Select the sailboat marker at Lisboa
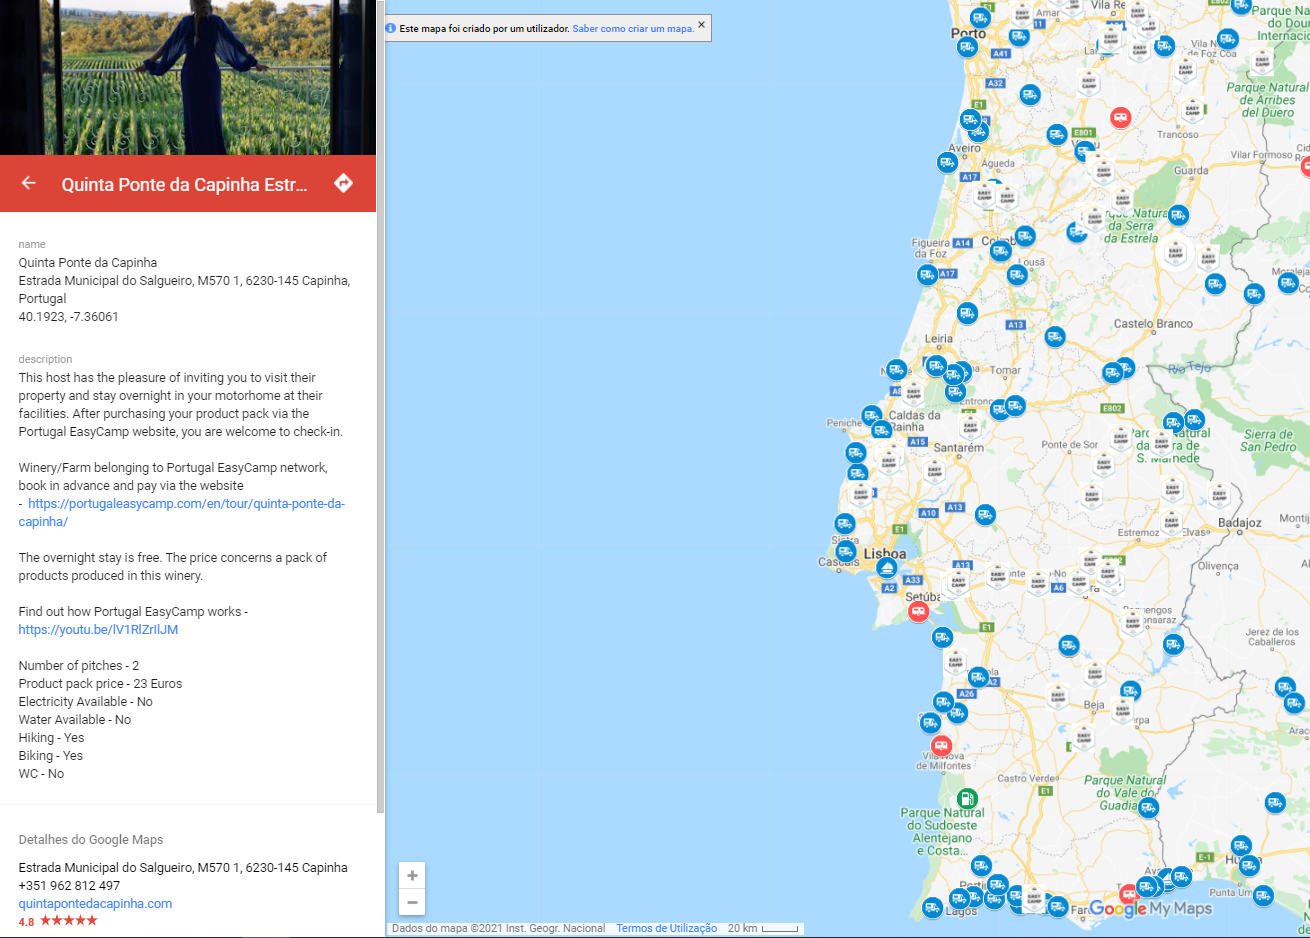The image size is (1310, 938). 886,568
